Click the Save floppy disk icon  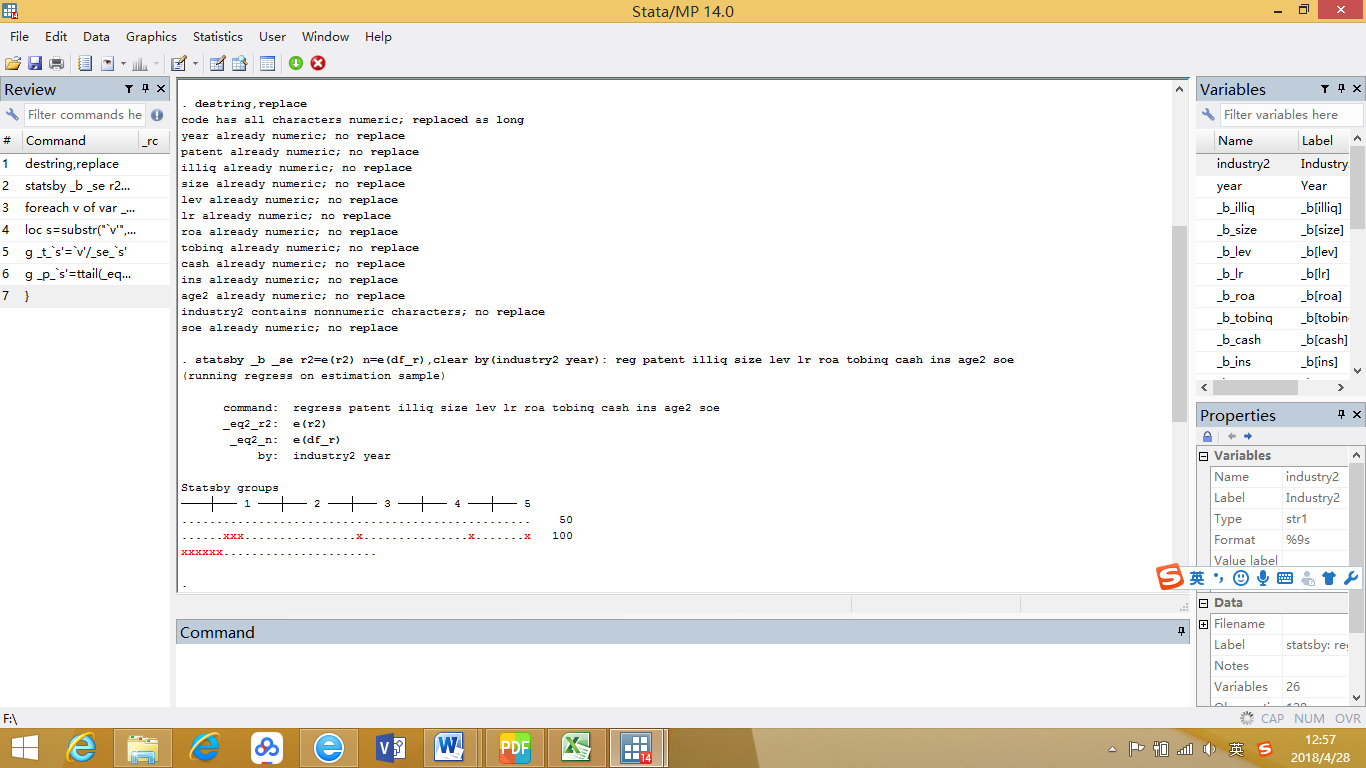[x=35, y=63]
